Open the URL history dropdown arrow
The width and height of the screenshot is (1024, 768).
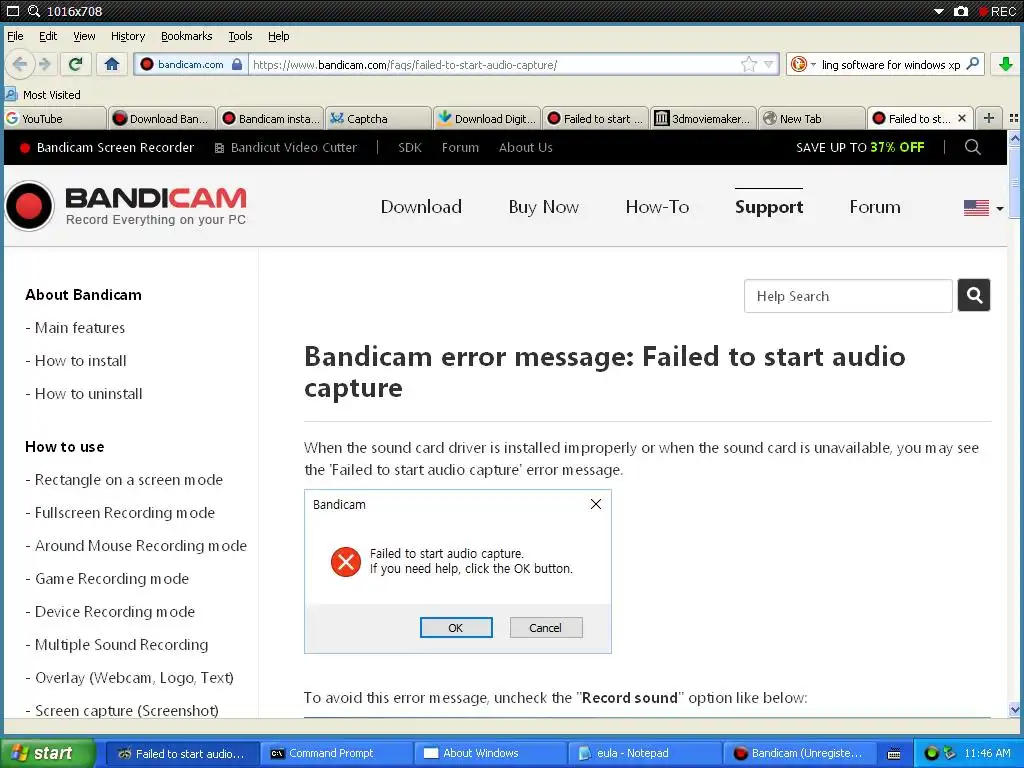coord(769,64)
